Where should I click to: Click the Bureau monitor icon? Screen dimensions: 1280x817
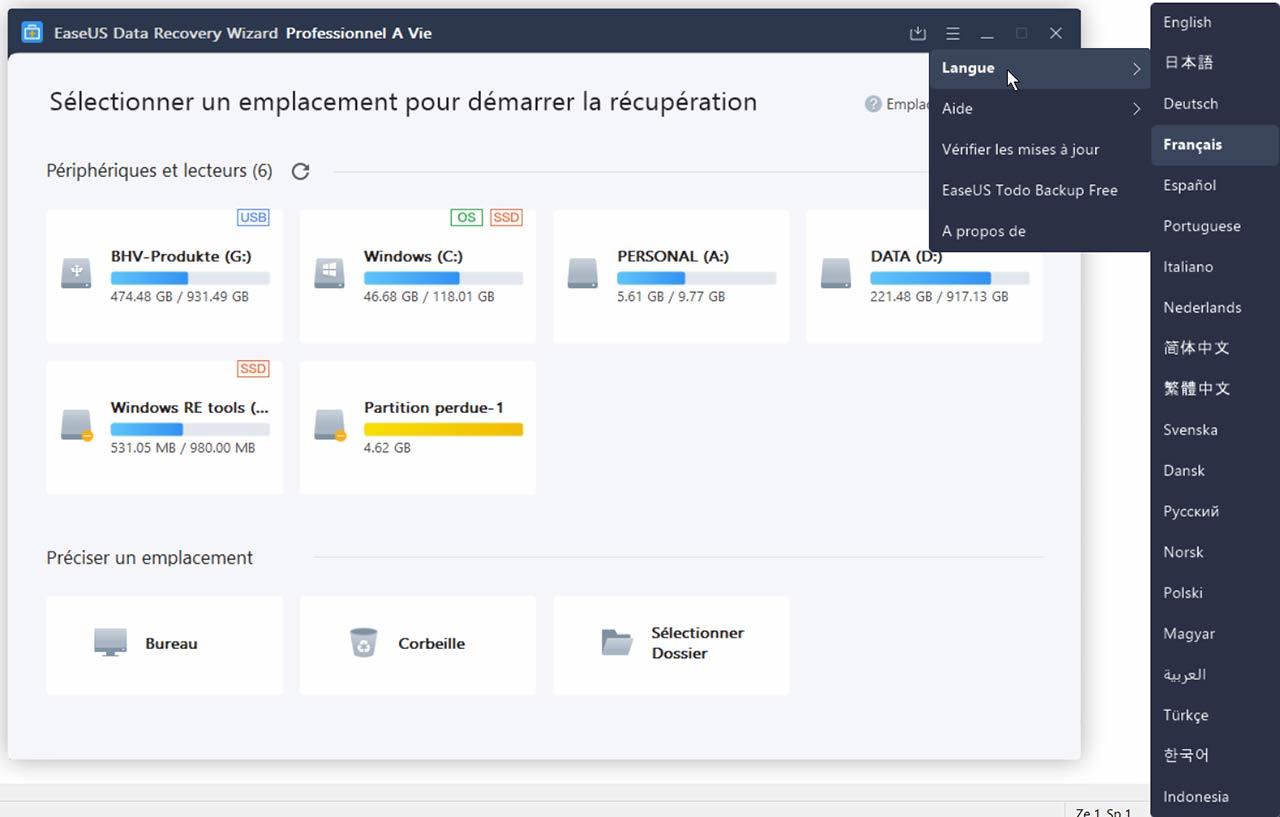(x=110, y=642)
